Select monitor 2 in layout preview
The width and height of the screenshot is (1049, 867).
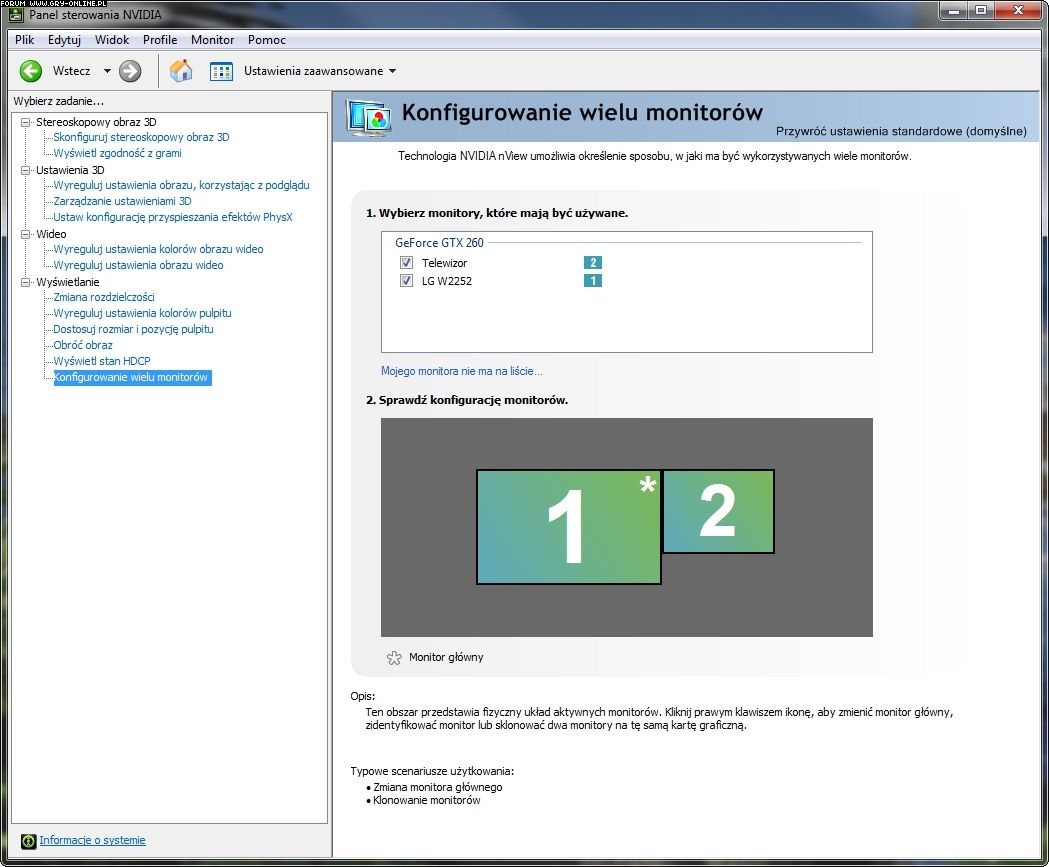point(719,512)
